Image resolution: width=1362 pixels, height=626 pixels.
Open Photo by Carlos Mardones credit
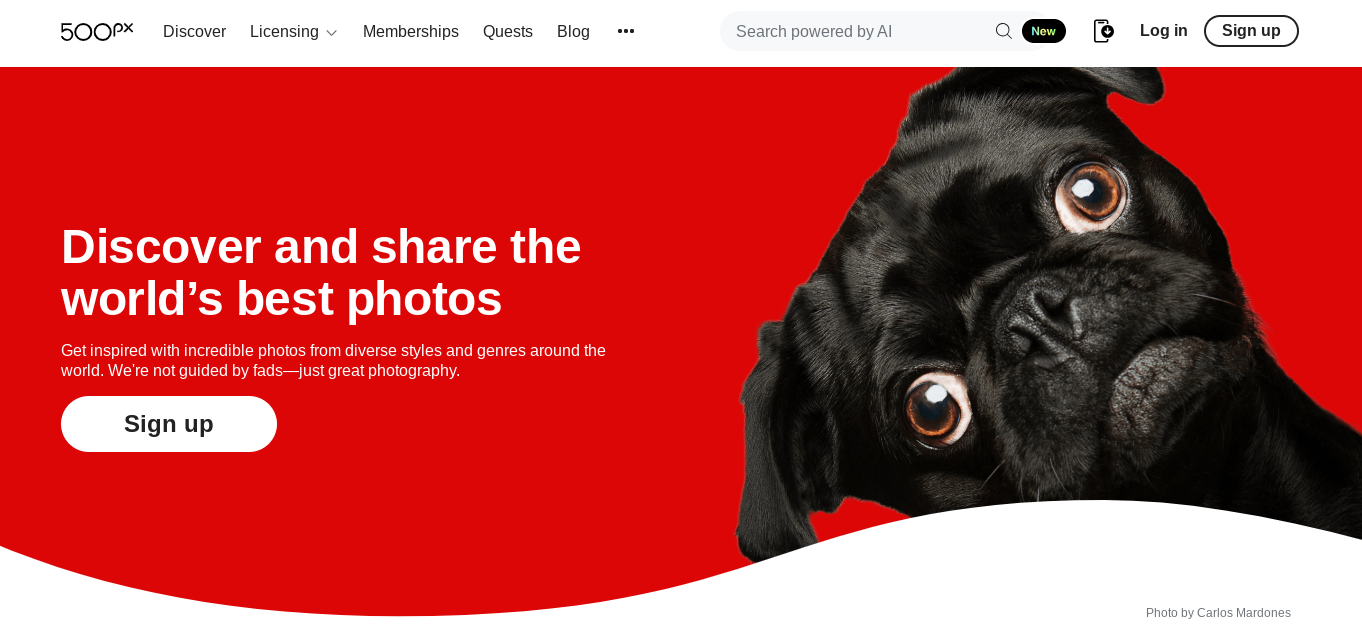(1218, 613)
